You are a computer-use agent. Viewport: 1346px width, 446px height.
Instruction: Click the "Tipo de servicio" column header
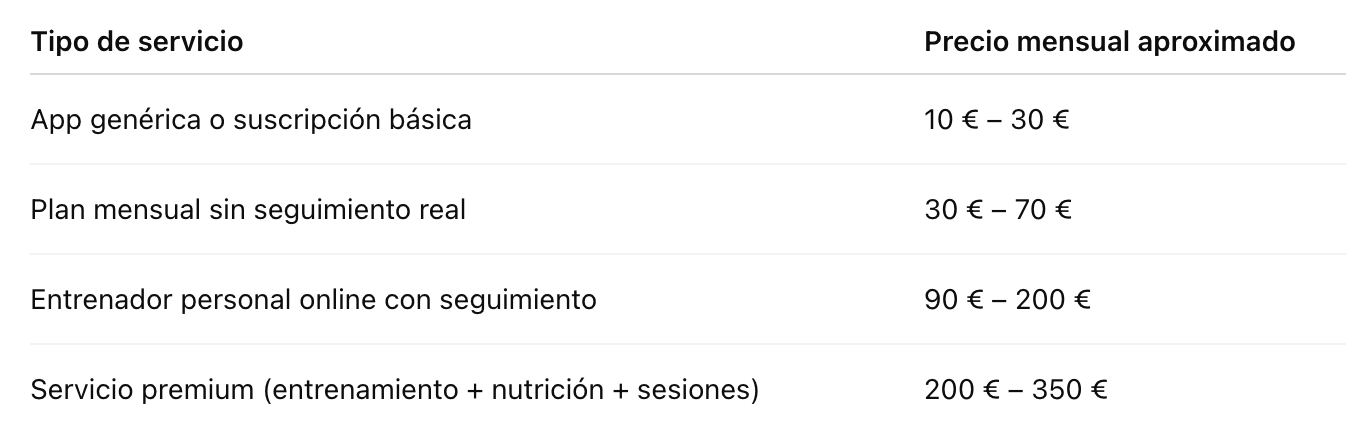click(x=137, y=42)
